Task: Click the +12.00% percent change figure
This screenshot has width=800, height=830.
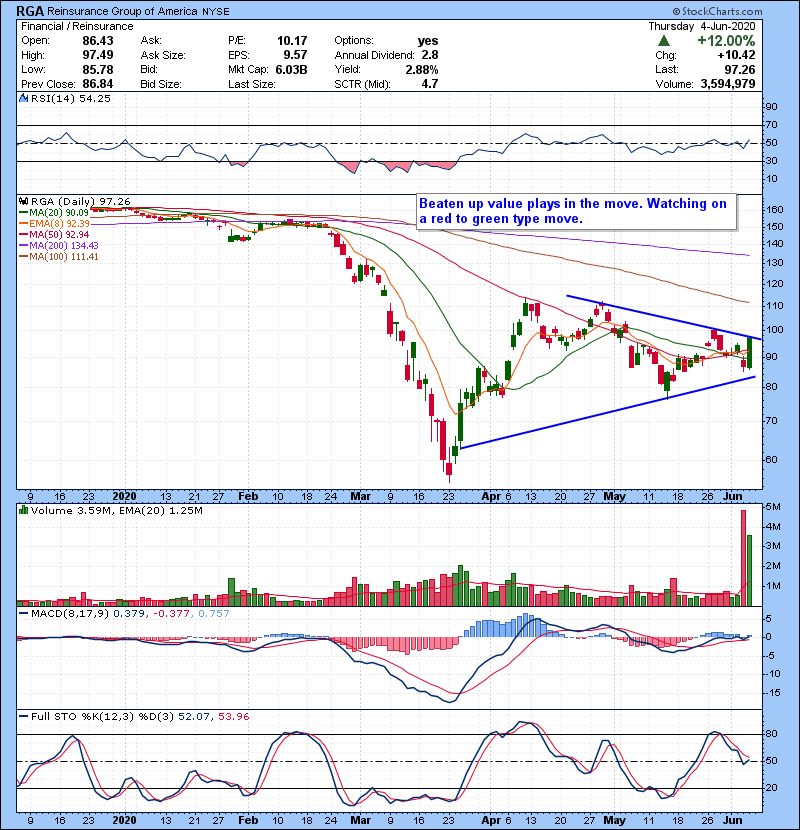Action: [x=726, y=41]
